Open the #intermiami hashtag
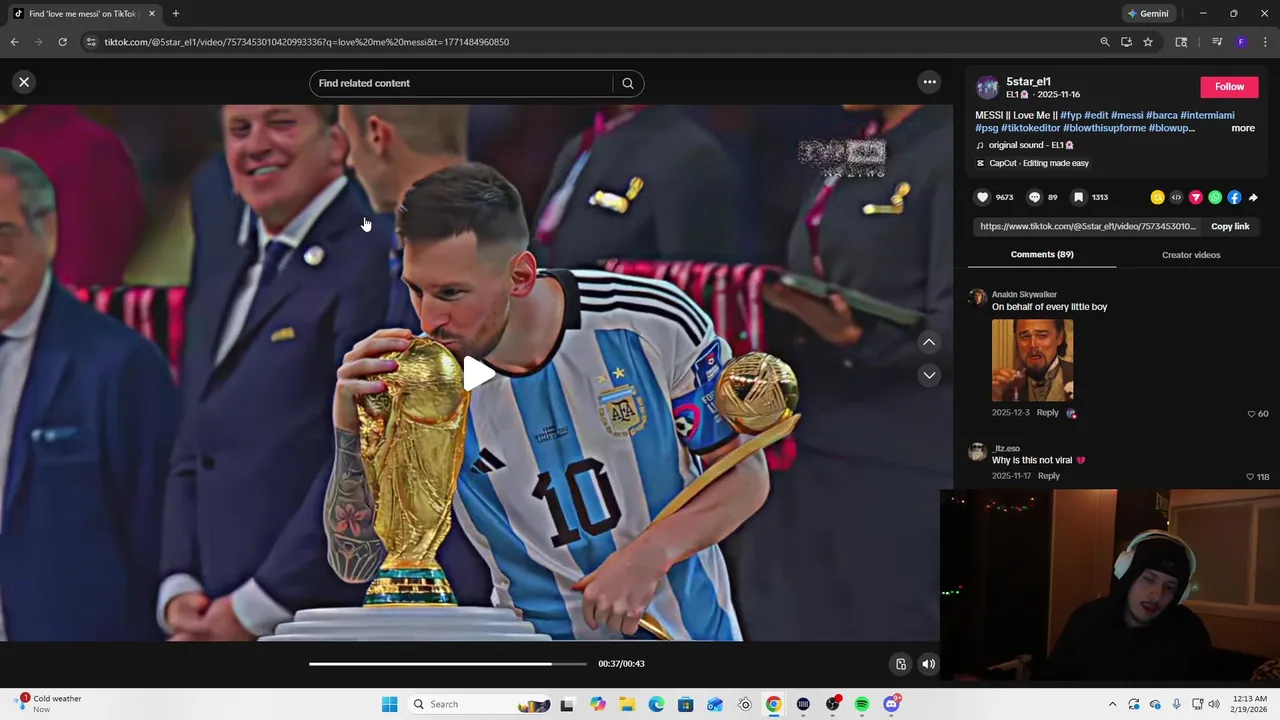Image resolution: width=1280 pixels, height=720 pixels. (1207, 115)
